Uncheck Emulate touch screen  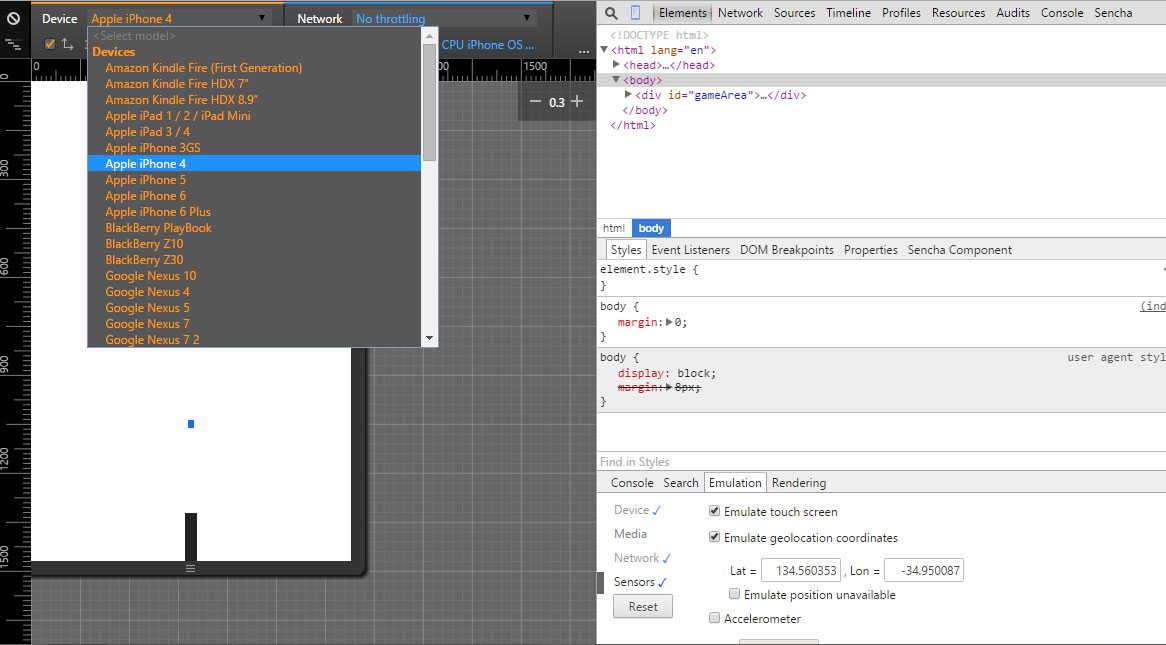coord(715,511)
